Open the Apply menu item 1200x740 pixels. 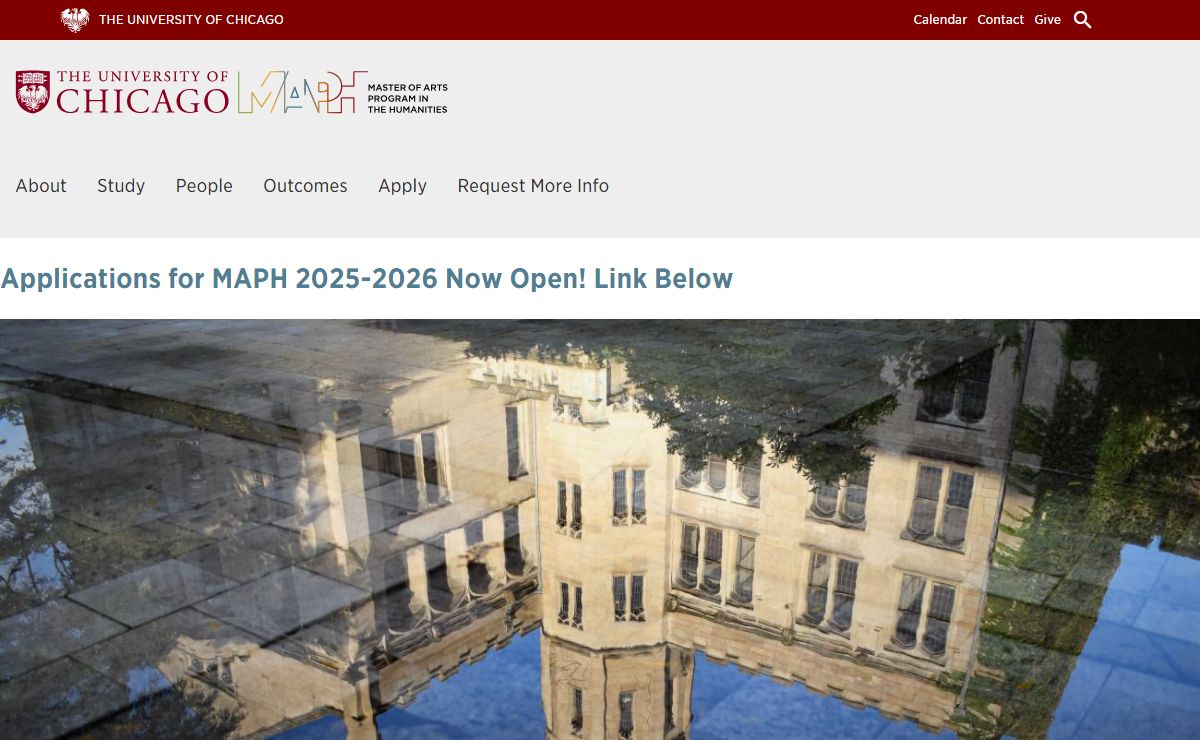(x=402, y=186)
